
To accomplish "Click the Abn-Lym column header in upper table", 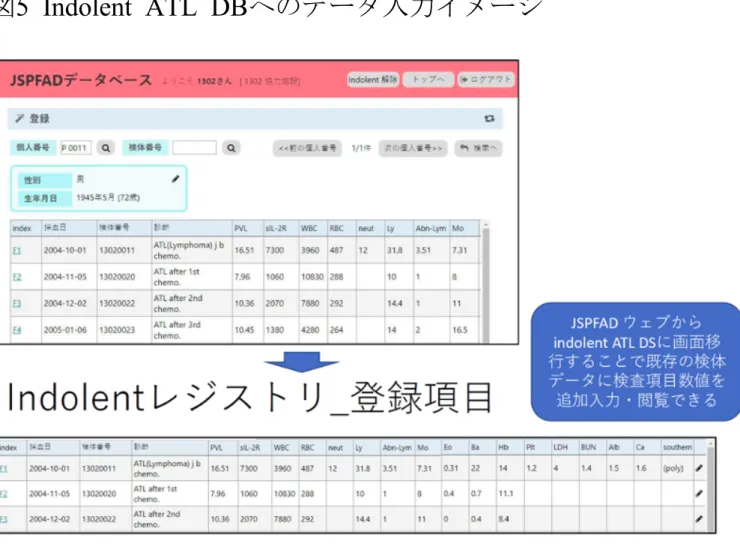I will pos(431,228).
